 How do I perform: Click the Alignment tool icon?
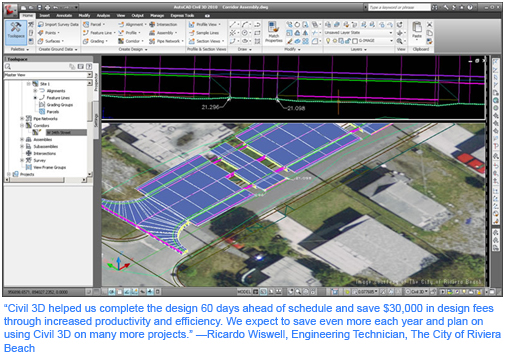click(121, 24)
